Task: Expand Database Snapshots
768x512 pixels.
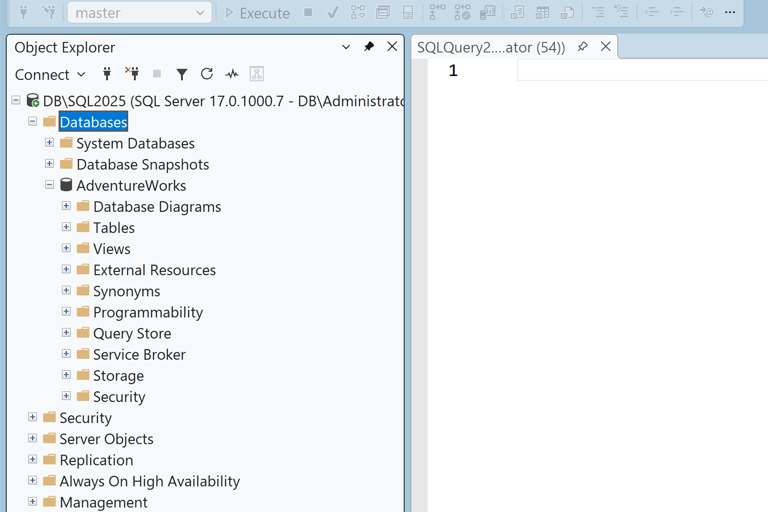Action: tap(49, 164)
